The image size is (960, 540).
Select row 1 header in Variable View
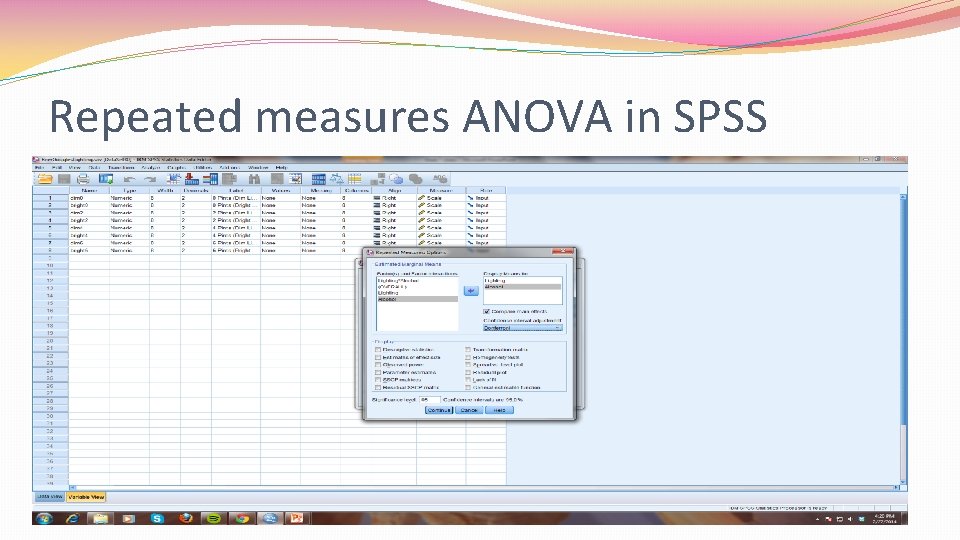pos(50,198)
